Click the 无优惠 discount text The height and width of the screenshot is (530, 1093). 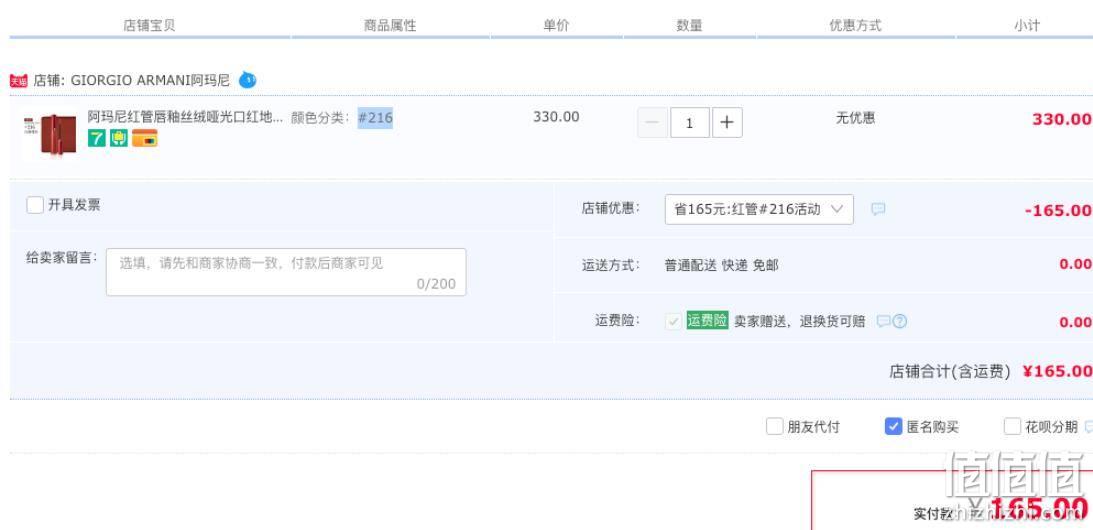point(855,118)
